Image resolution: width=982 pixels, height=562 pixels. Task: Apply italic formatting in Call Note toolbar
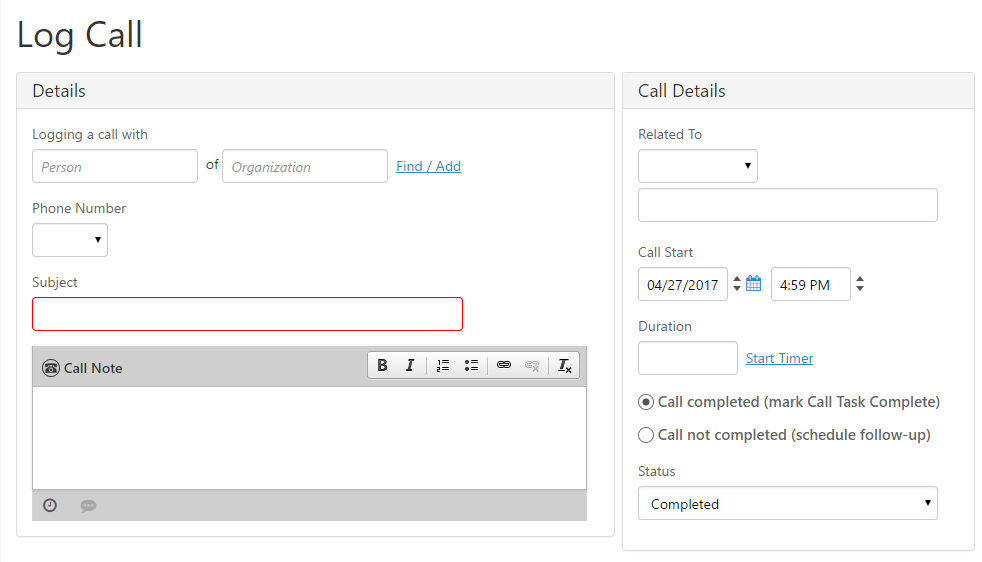coord(410,365)
